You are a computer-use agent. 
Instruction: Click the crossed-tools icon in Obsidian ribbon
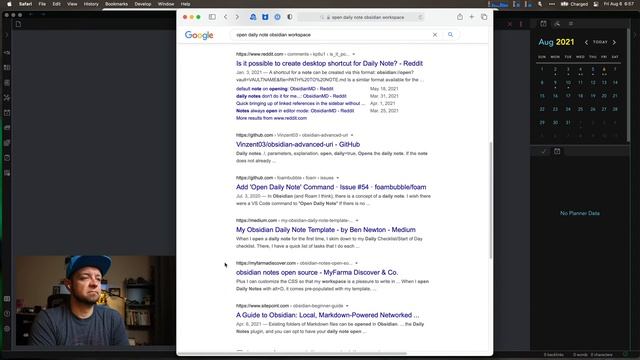[x=7, y=98]
